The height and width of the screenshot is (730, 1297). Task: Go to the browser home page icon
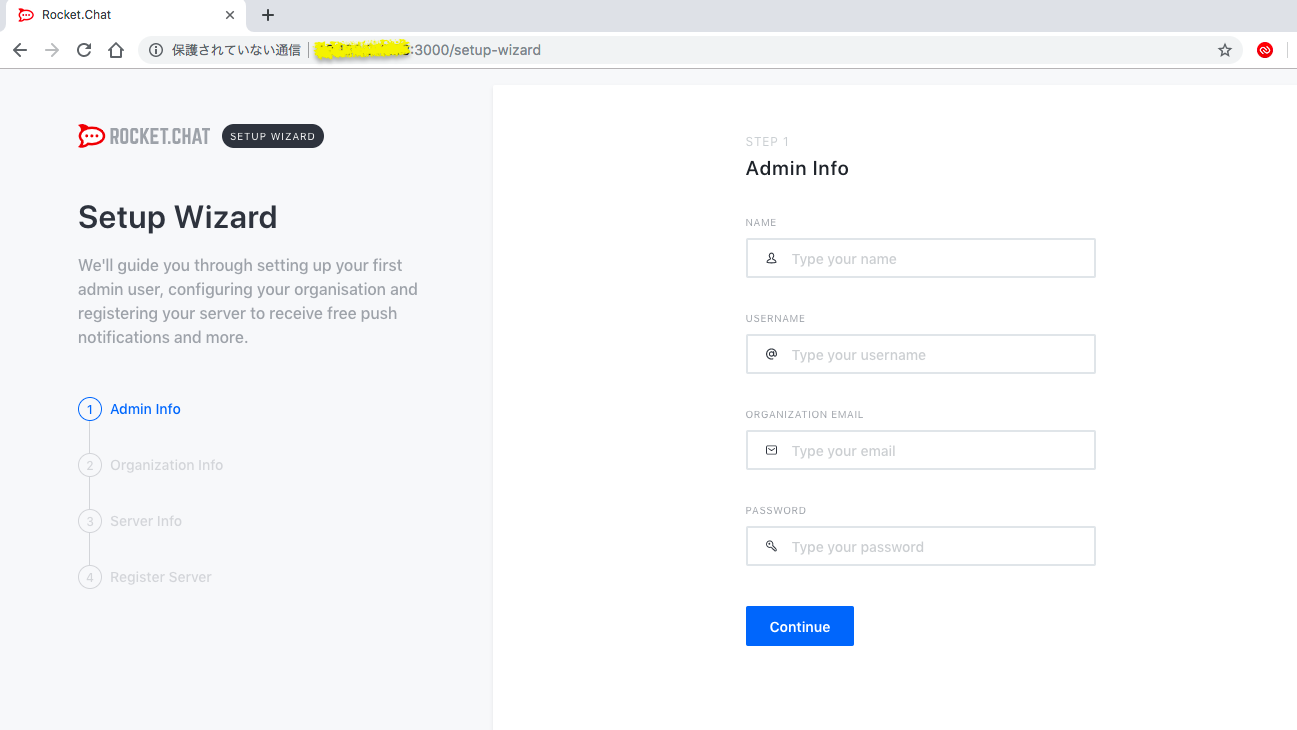pos(116,50)
